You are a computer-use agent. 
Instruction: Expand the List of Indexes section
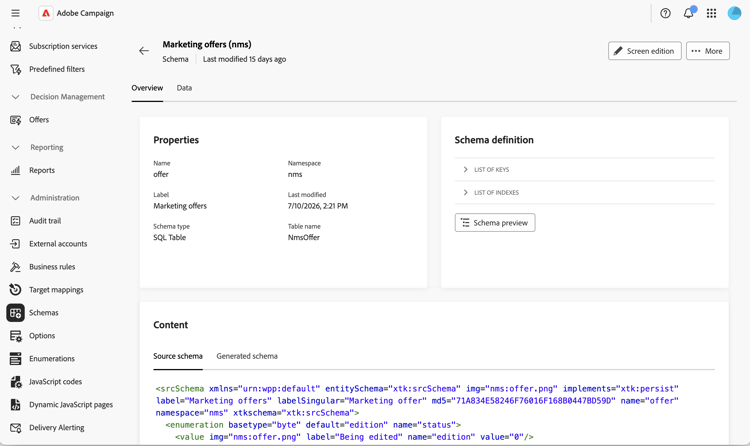click(585, 193)
